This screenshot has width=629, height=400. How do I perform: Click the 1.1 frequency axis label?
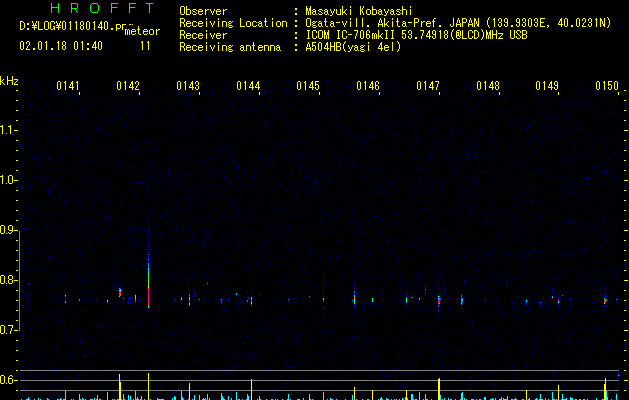click(x=8, y=130)
